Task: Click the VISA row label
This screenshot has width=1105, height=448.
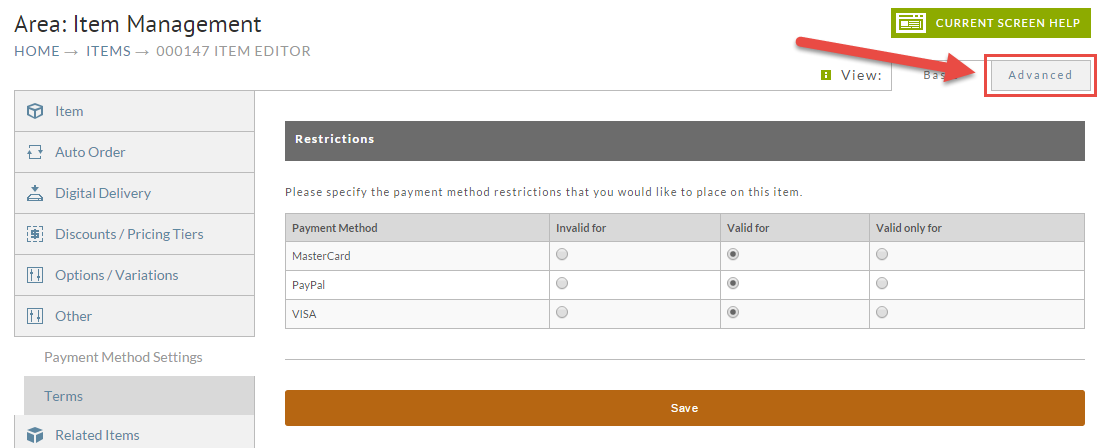Action: [x=304, y=314]
